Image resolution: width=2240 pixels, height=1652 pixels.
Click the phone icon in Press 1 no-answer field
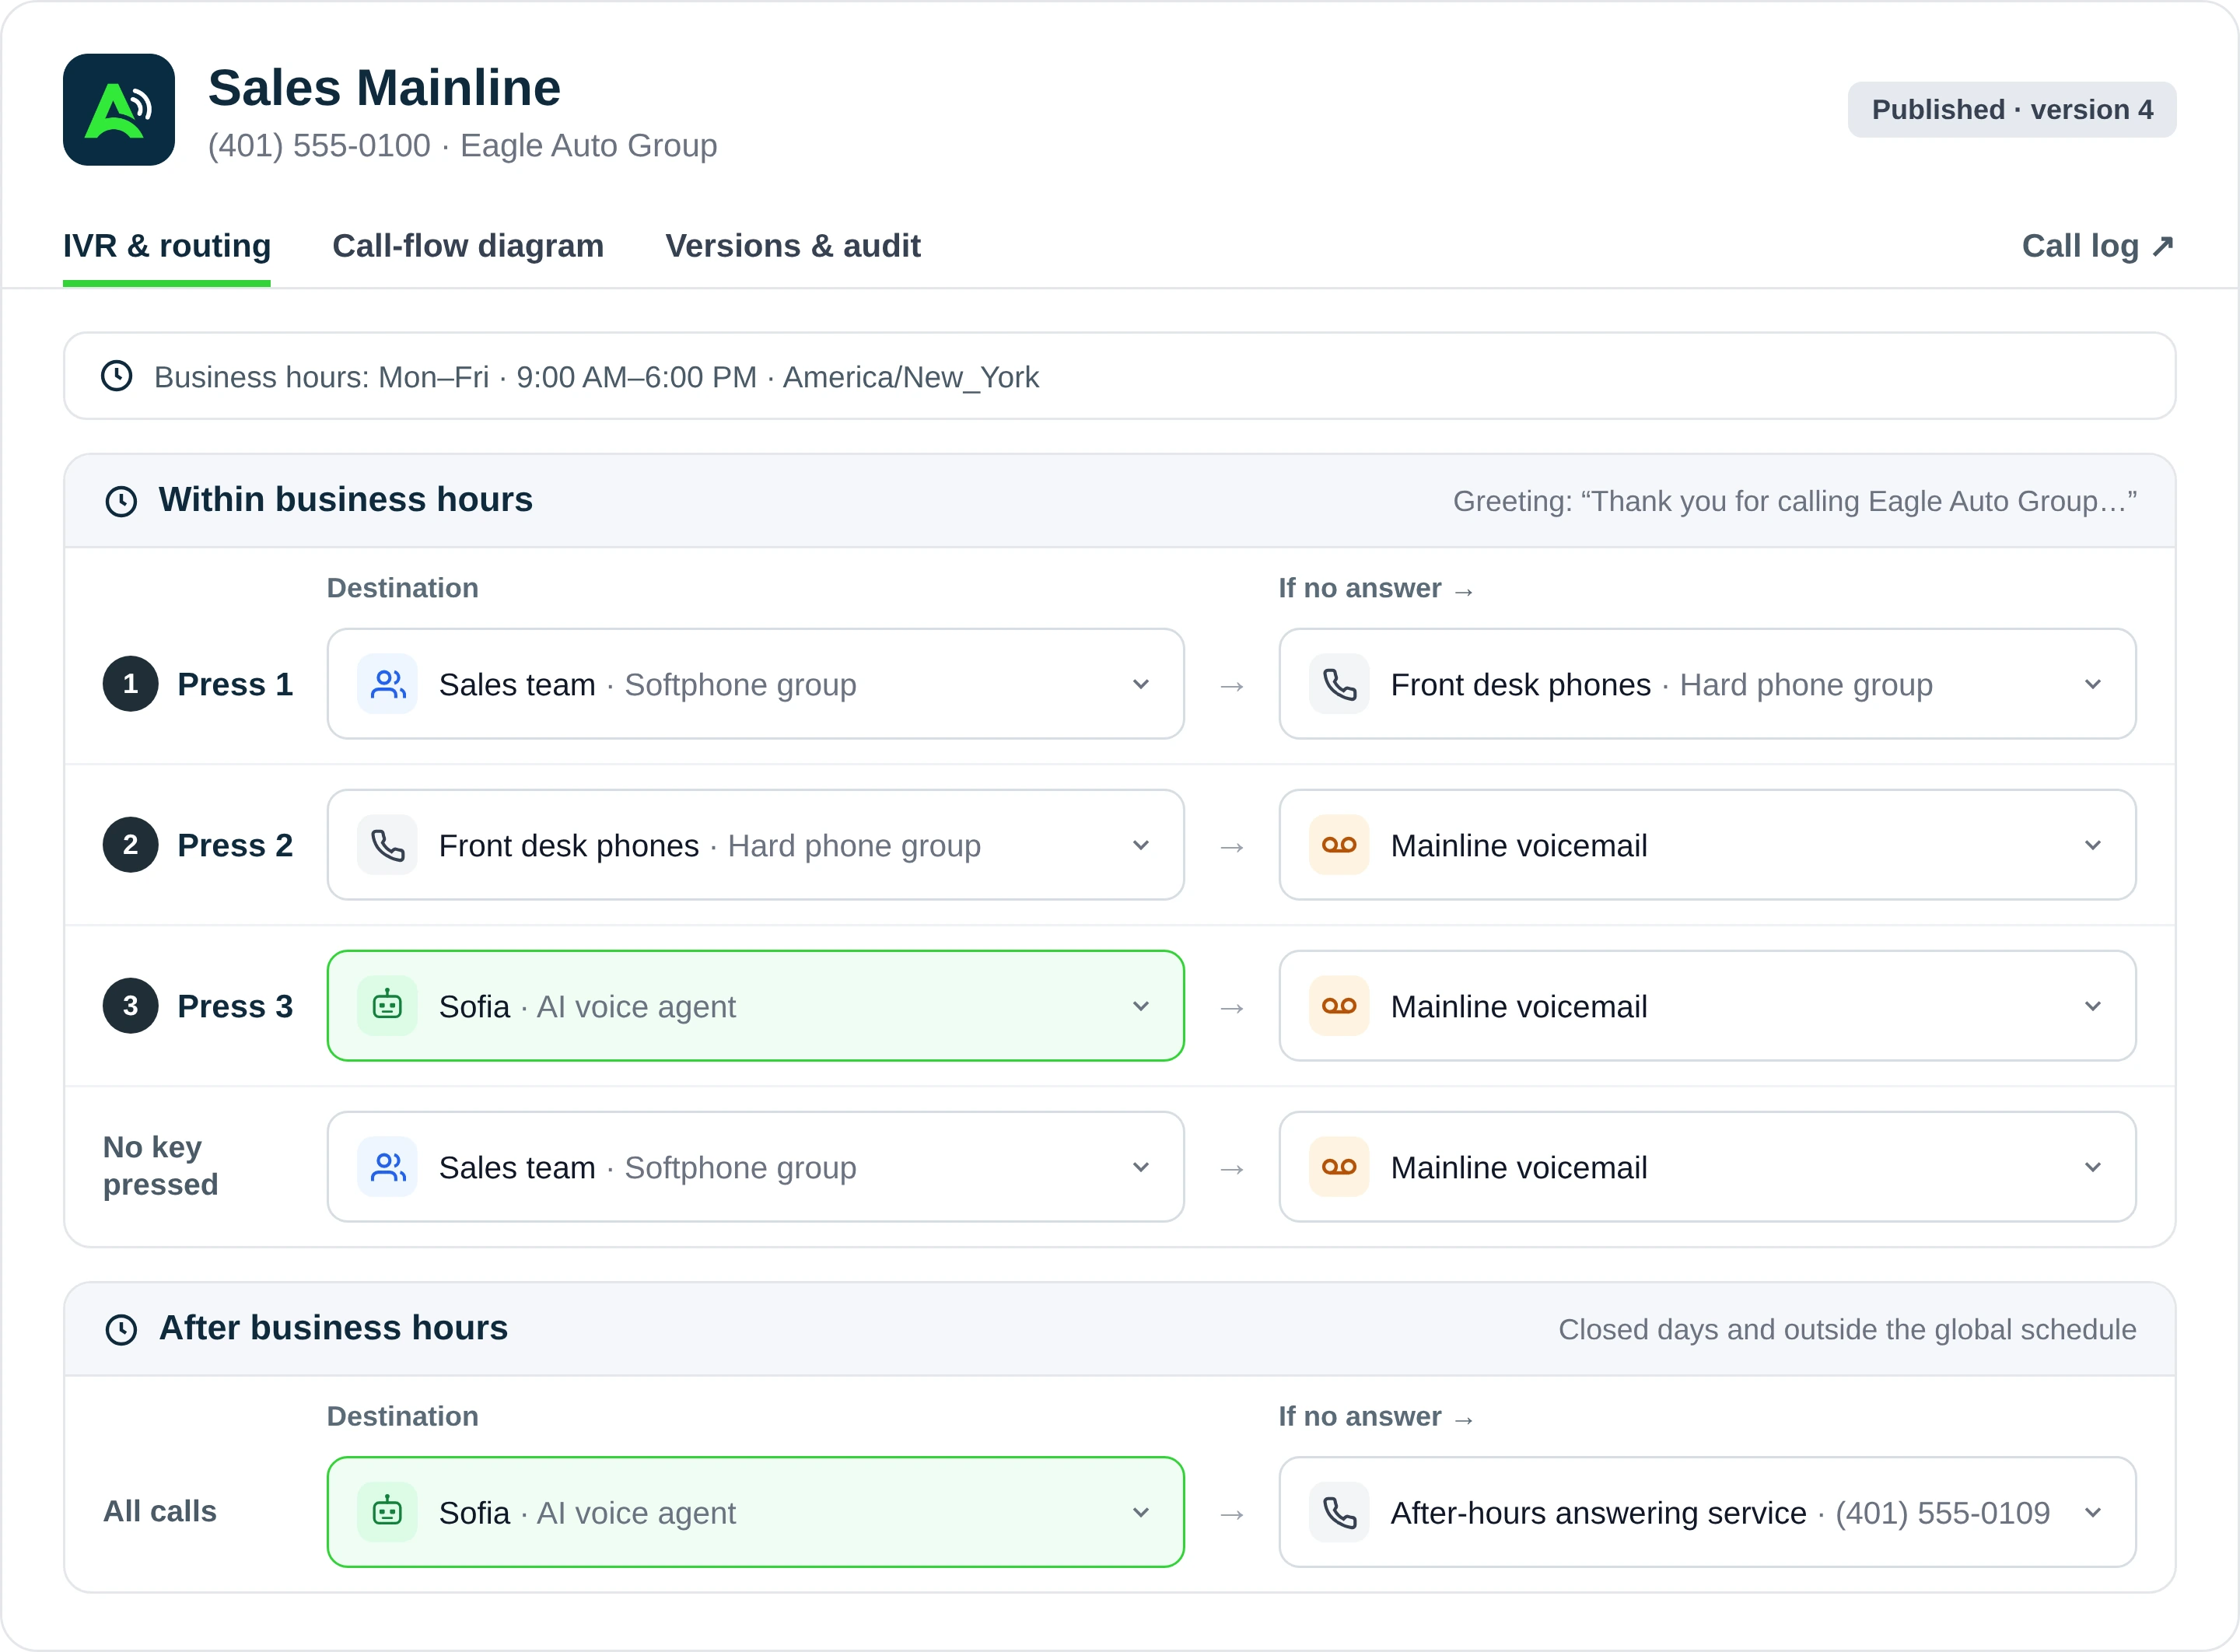pos(1340,684)
